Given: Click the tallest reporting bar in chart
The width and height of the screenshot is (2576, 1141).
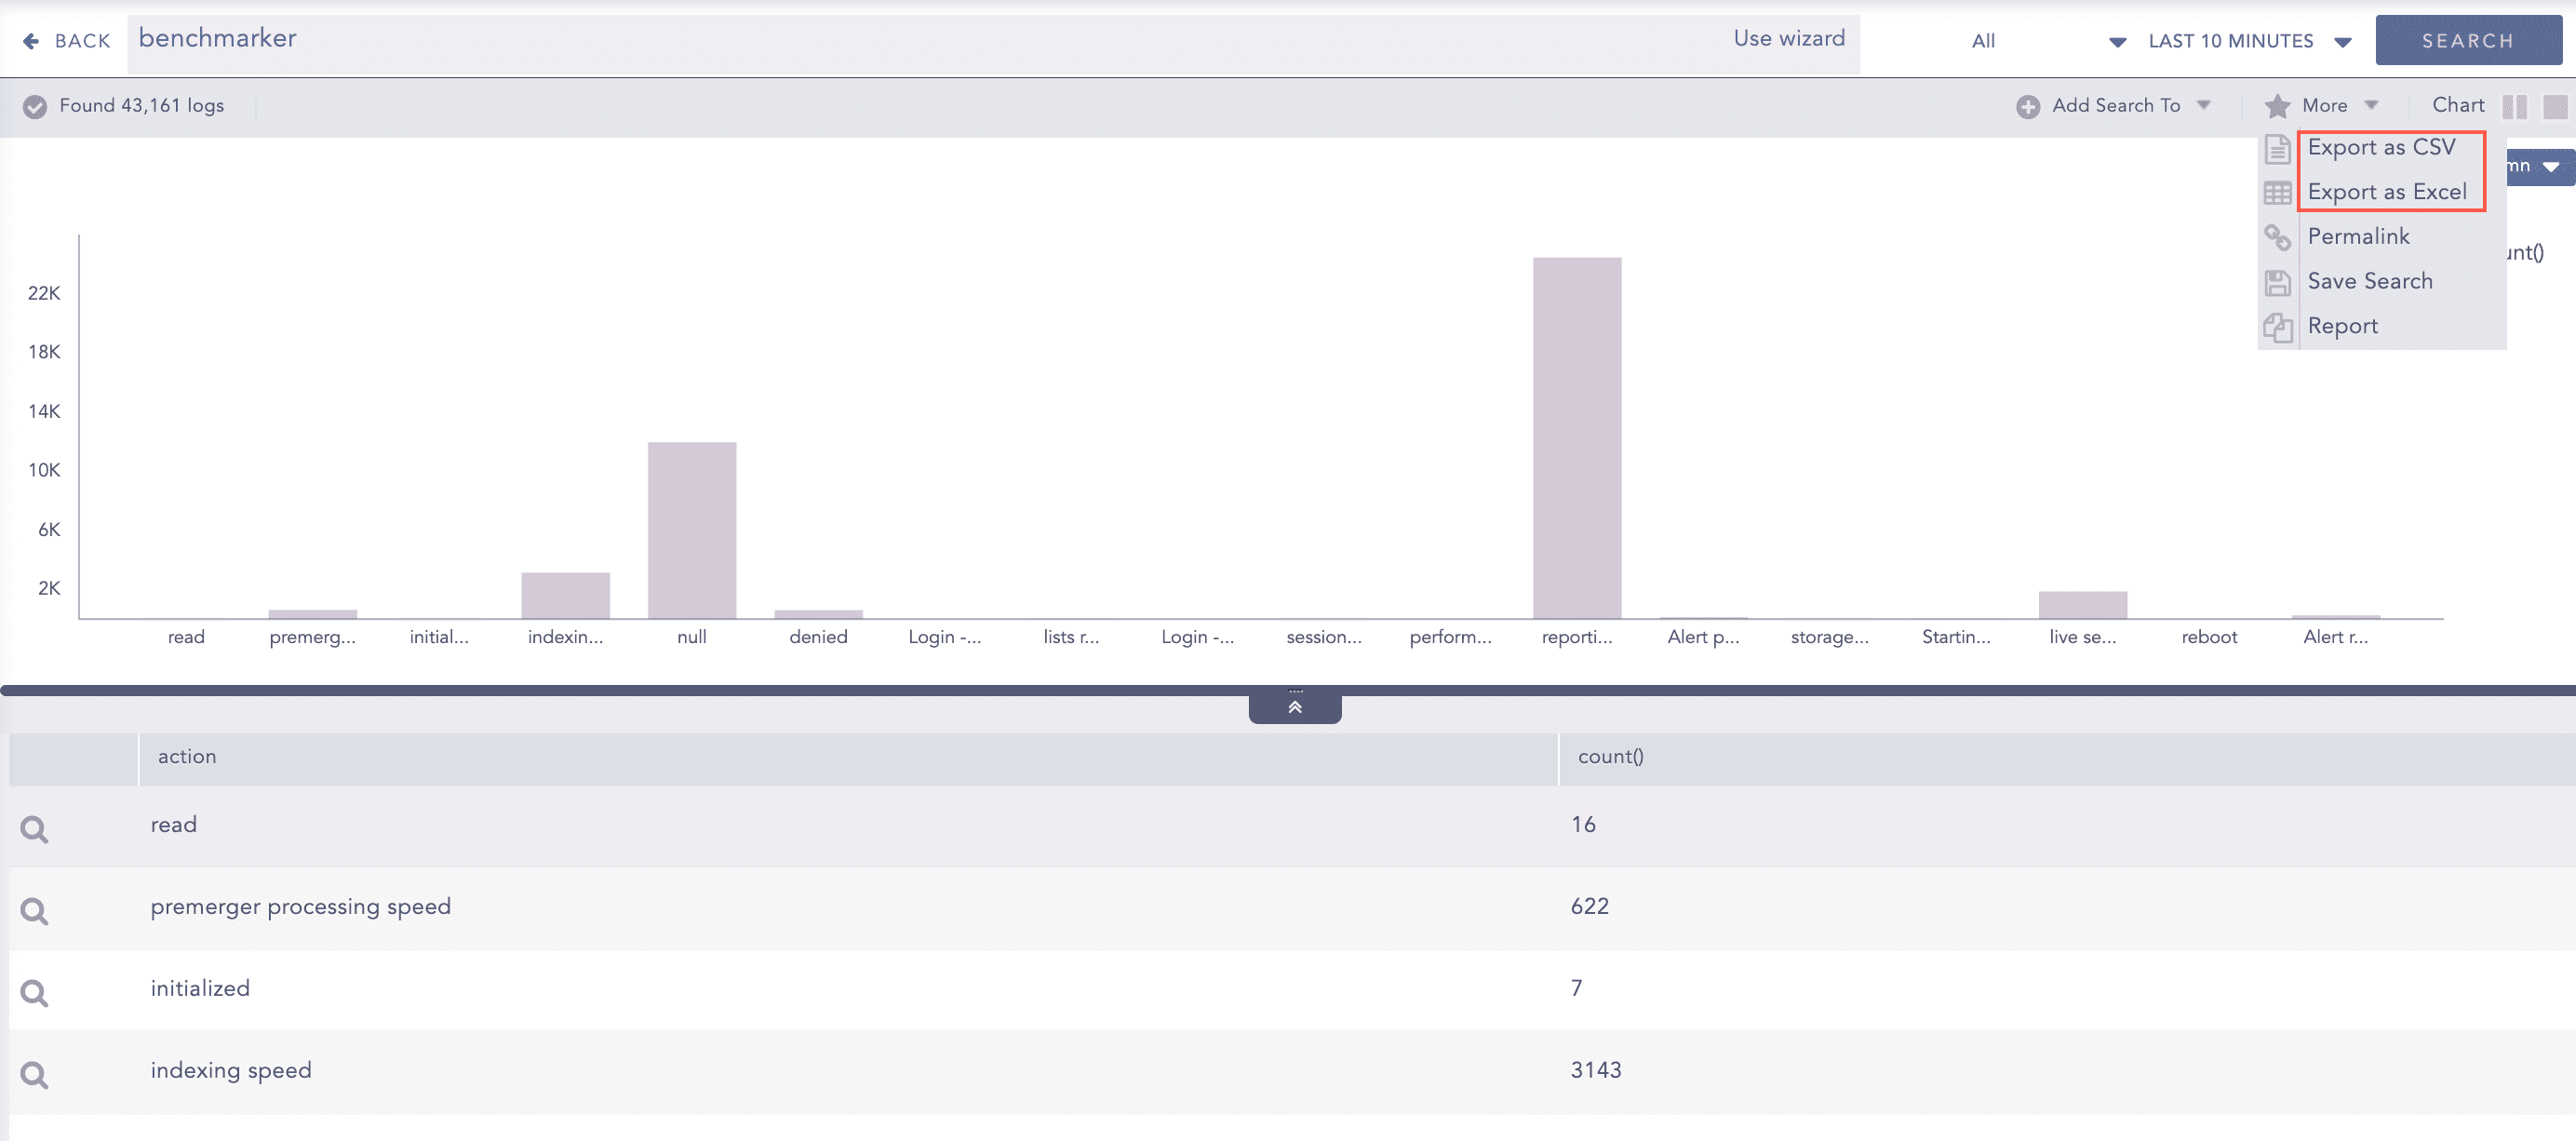Looking at the screenshot, I should point(1576,437).
